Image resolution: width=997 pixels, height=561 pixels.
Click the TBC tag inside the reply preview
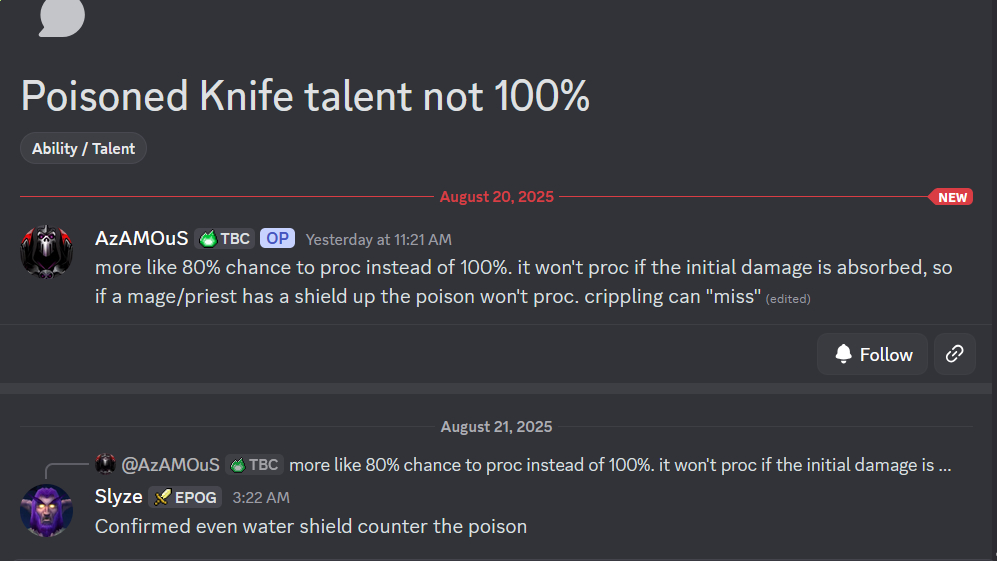(x=255, y=464)
